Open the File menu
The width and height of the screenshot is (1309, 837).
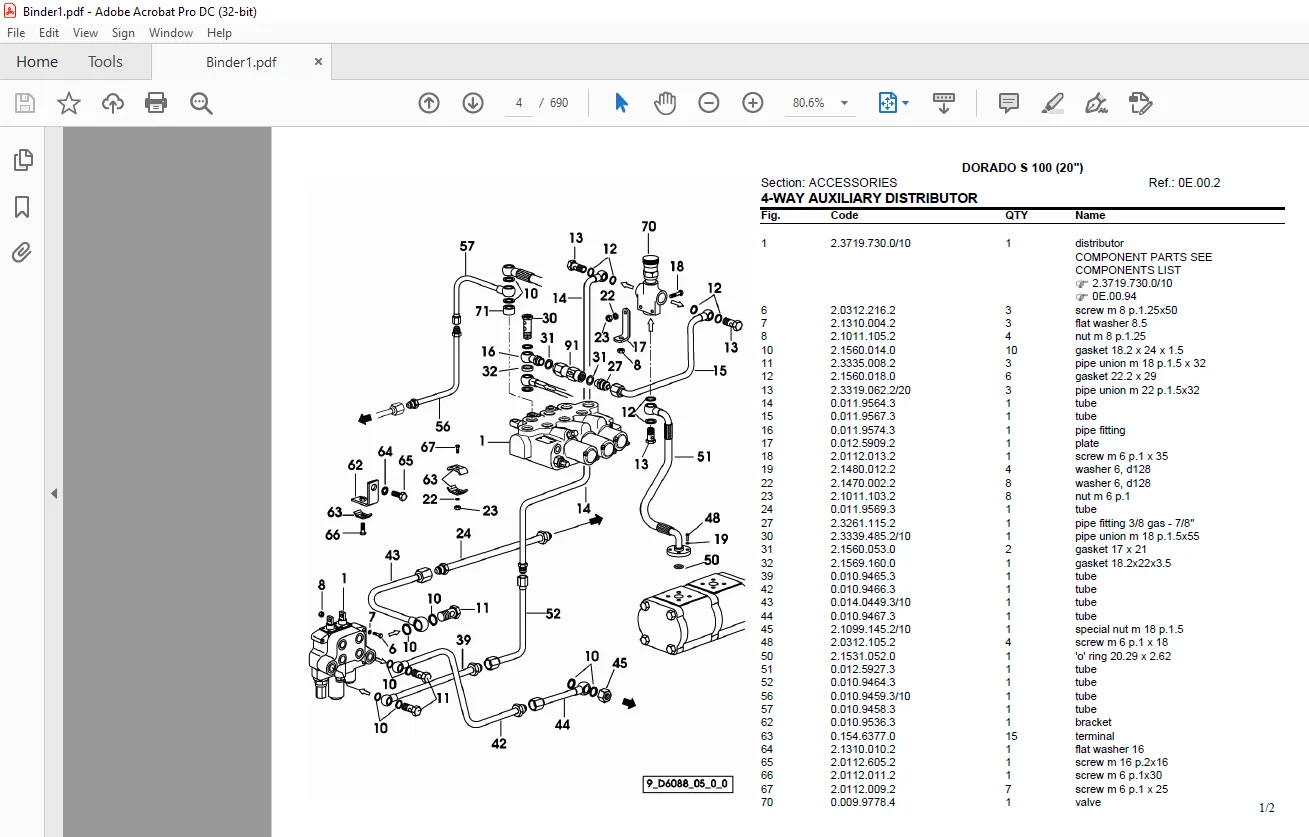(x=16, y=33)
